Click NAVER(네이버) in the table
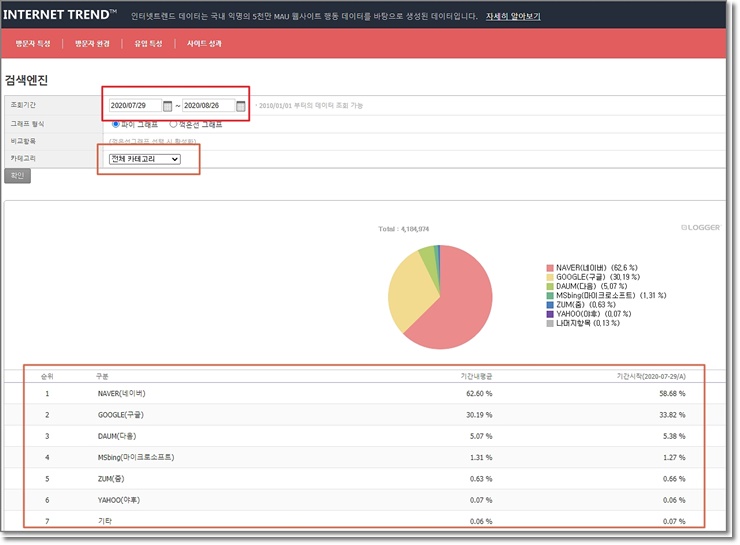 (121, 394)
